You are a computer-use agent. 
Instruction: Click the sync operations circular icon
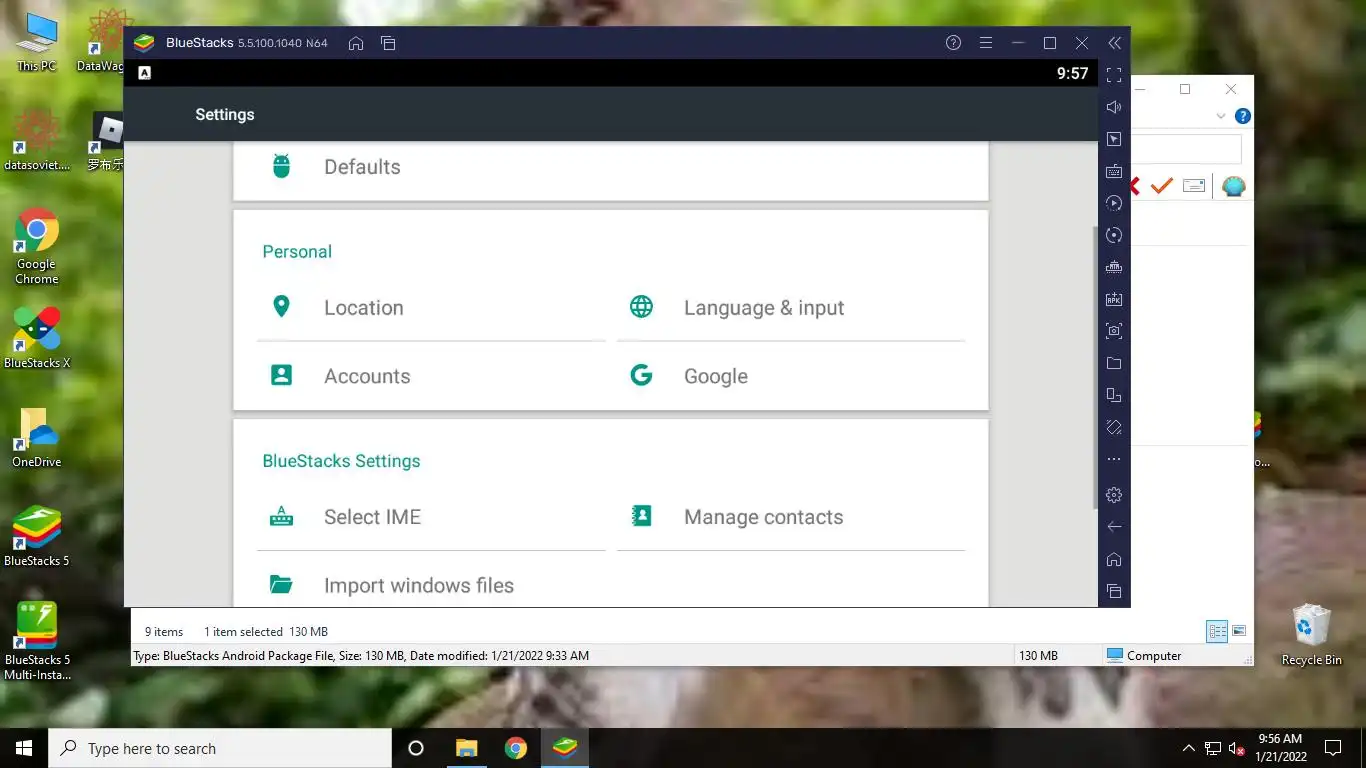point(1114,235)
